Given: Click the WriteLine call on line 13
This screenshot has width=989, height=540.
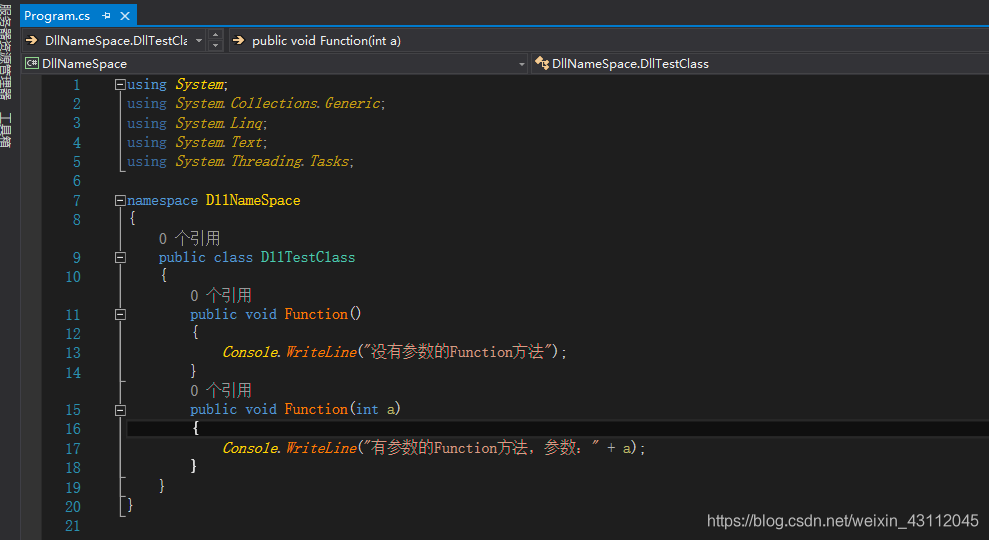Looking at the screenshot, I should tap(321, 352).
